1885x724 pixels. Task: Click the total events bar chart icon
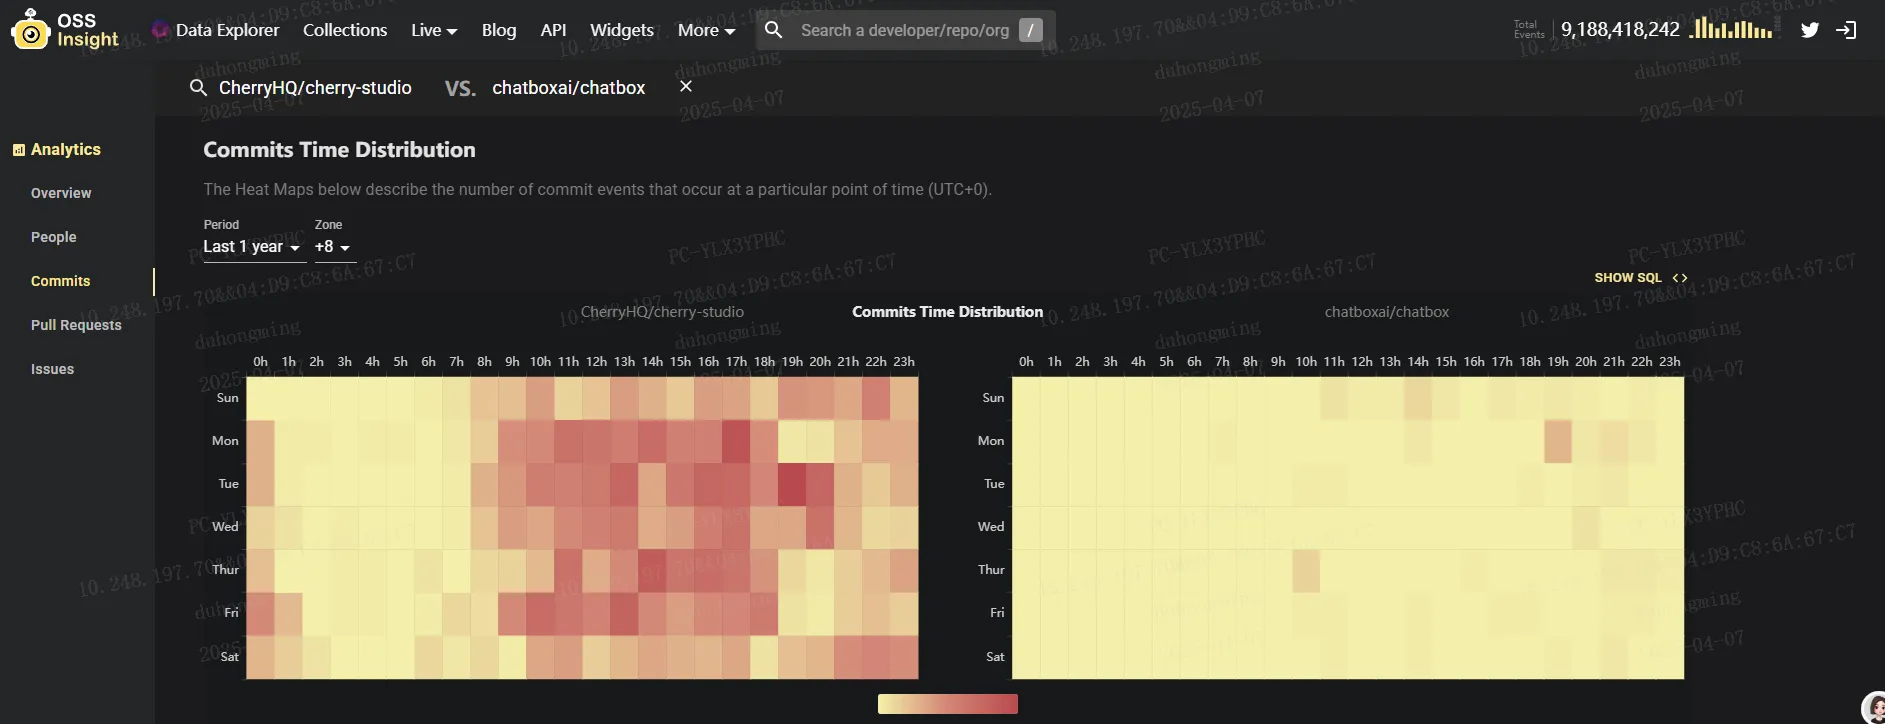click(1730, 28)
